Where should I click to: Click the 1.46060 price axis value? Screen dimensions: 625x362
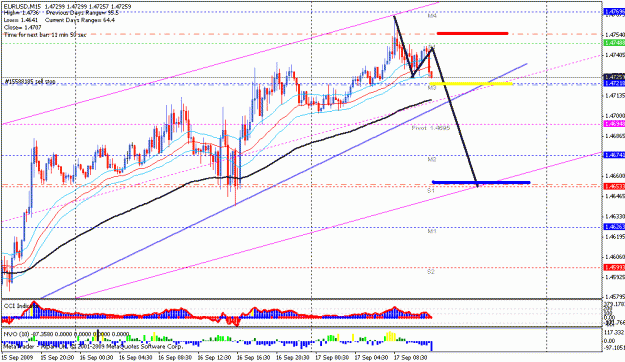(615, 257)
